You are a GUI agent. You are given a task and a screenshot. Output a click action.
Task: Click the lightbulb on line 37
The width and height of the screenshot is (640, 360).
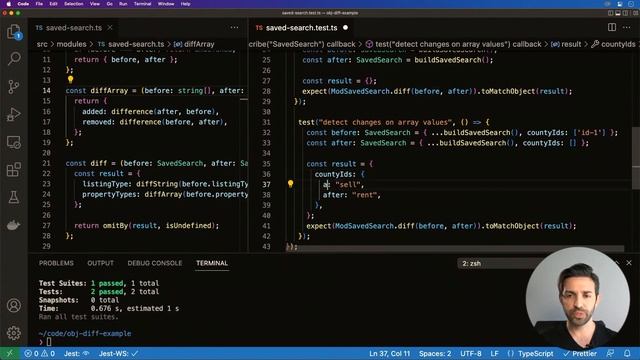coord(290,184)
